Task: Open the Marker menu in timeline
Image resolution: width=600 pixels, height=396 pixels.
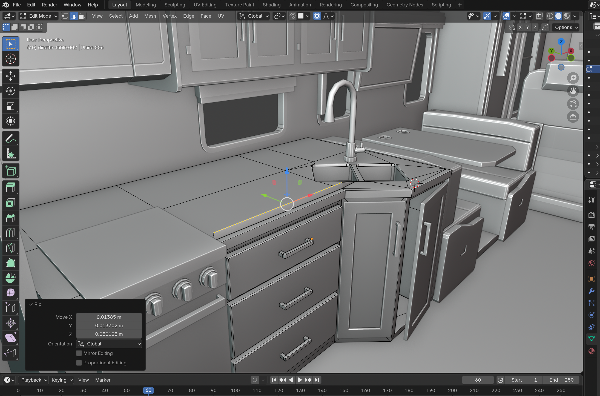Action: pos(103,380)
